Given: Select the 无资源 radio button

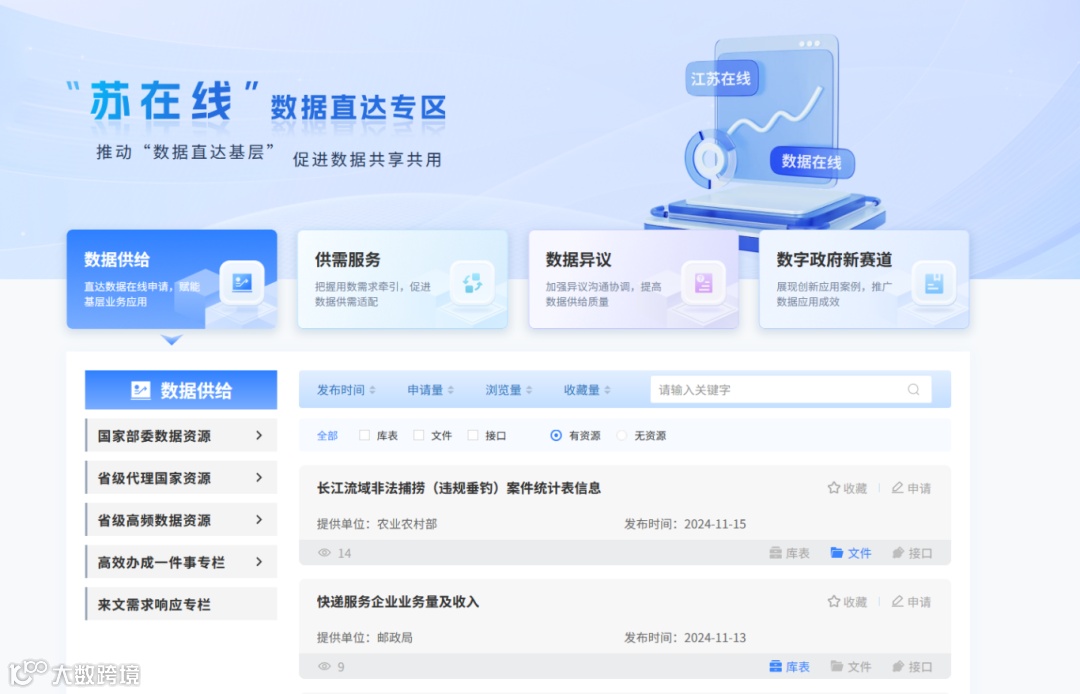Looking at the screenshot, I should pos(621,435).
